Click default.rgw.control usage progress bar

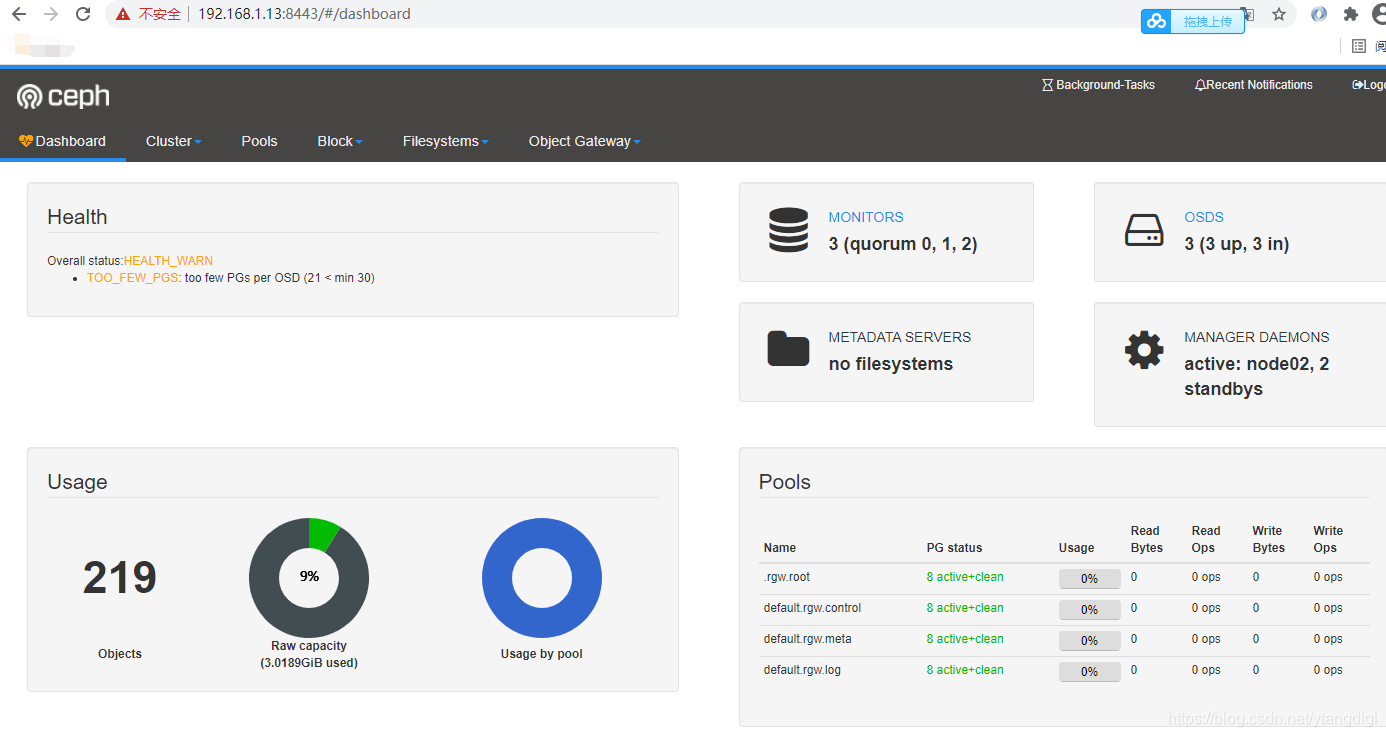1090,609
